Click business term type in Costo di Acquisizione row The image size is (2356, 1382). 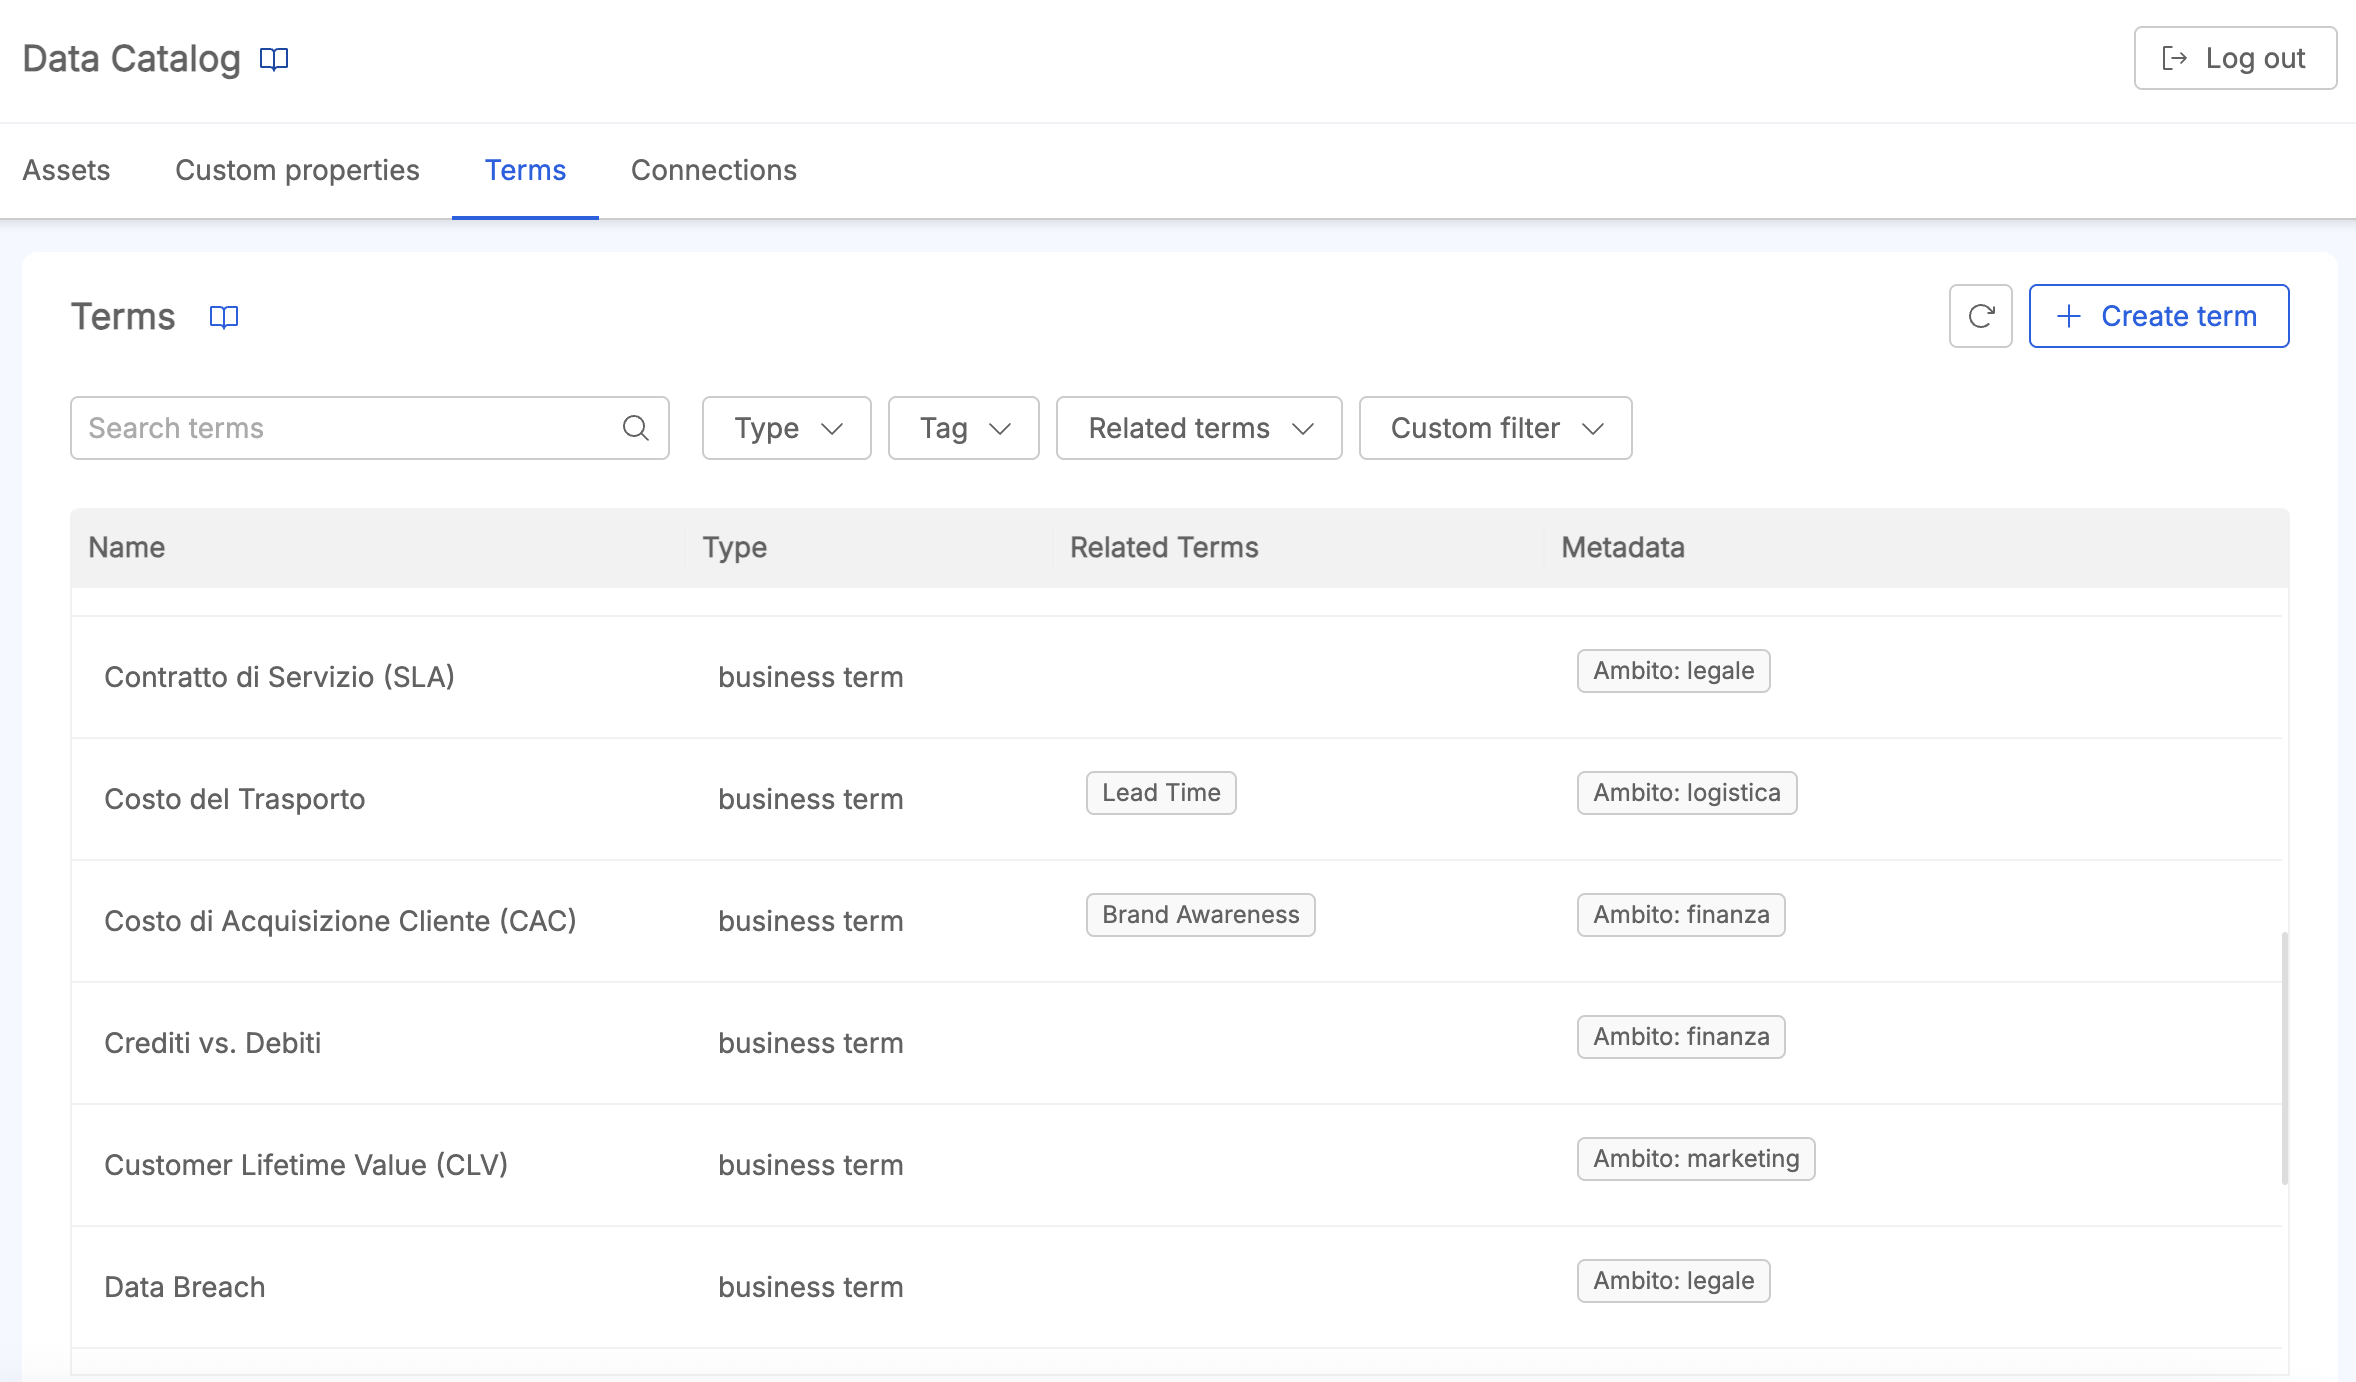click(x=810, y=921)
